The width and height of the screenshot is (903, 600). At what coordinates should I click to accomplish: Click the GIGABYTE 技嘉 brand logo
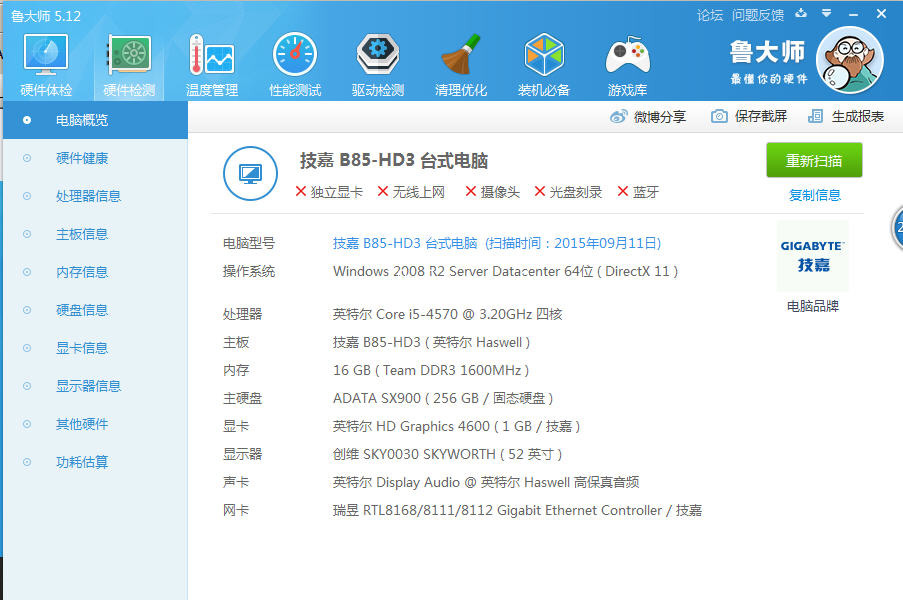(x=813, y=256)
